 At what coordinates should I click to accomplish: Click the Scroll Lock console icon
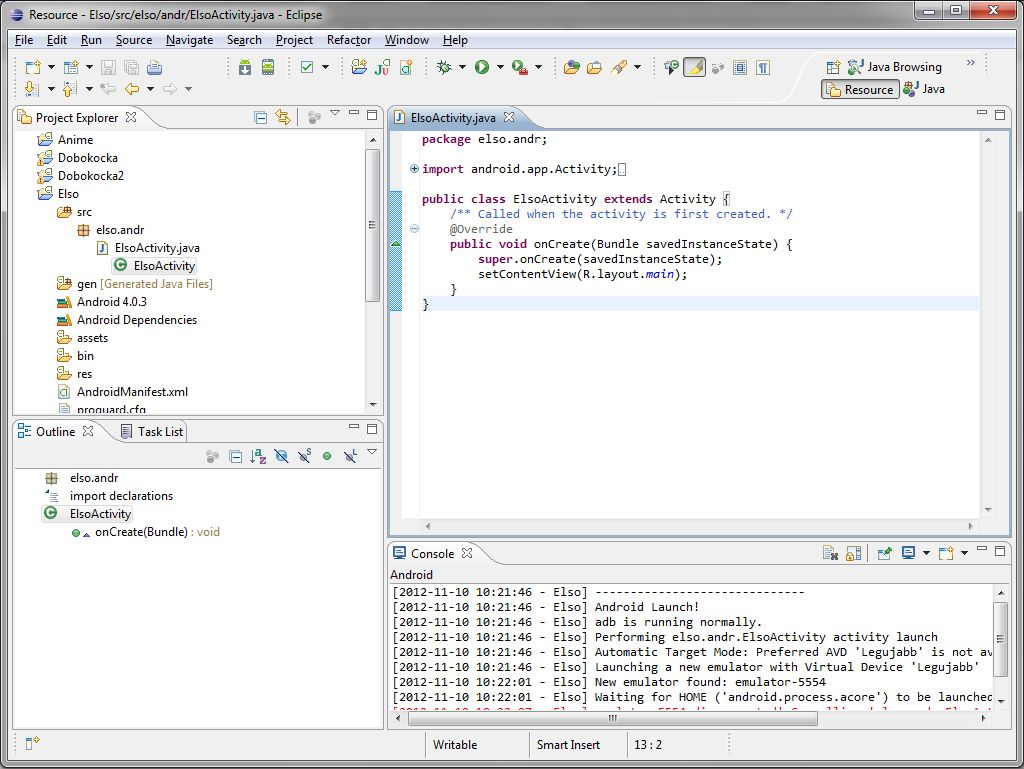(854, 554)
